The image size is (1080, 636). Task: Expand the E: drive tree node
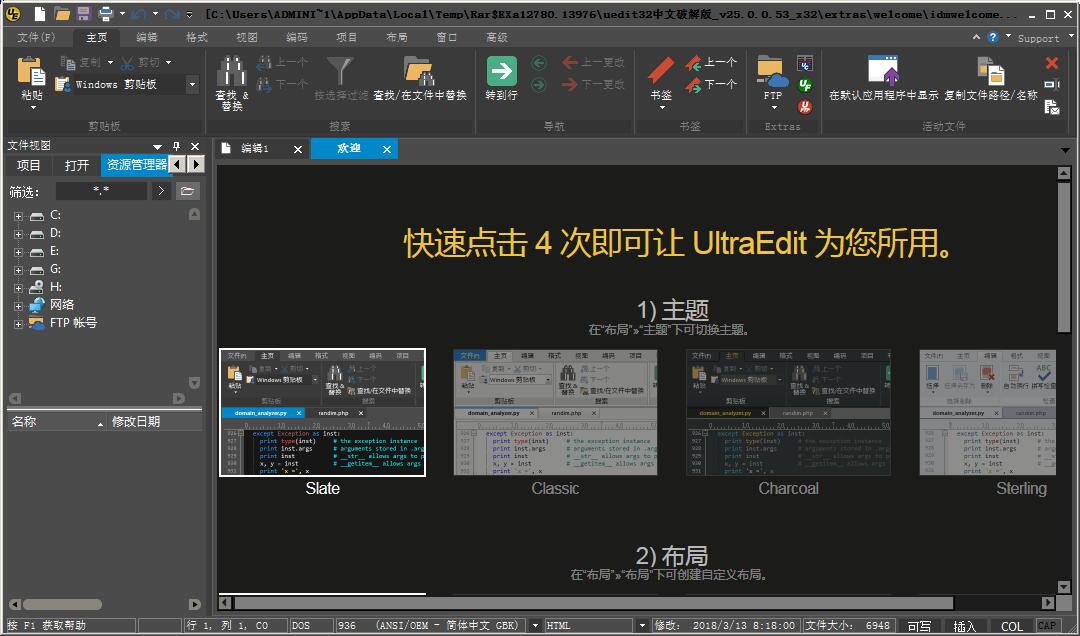[19, 252]
